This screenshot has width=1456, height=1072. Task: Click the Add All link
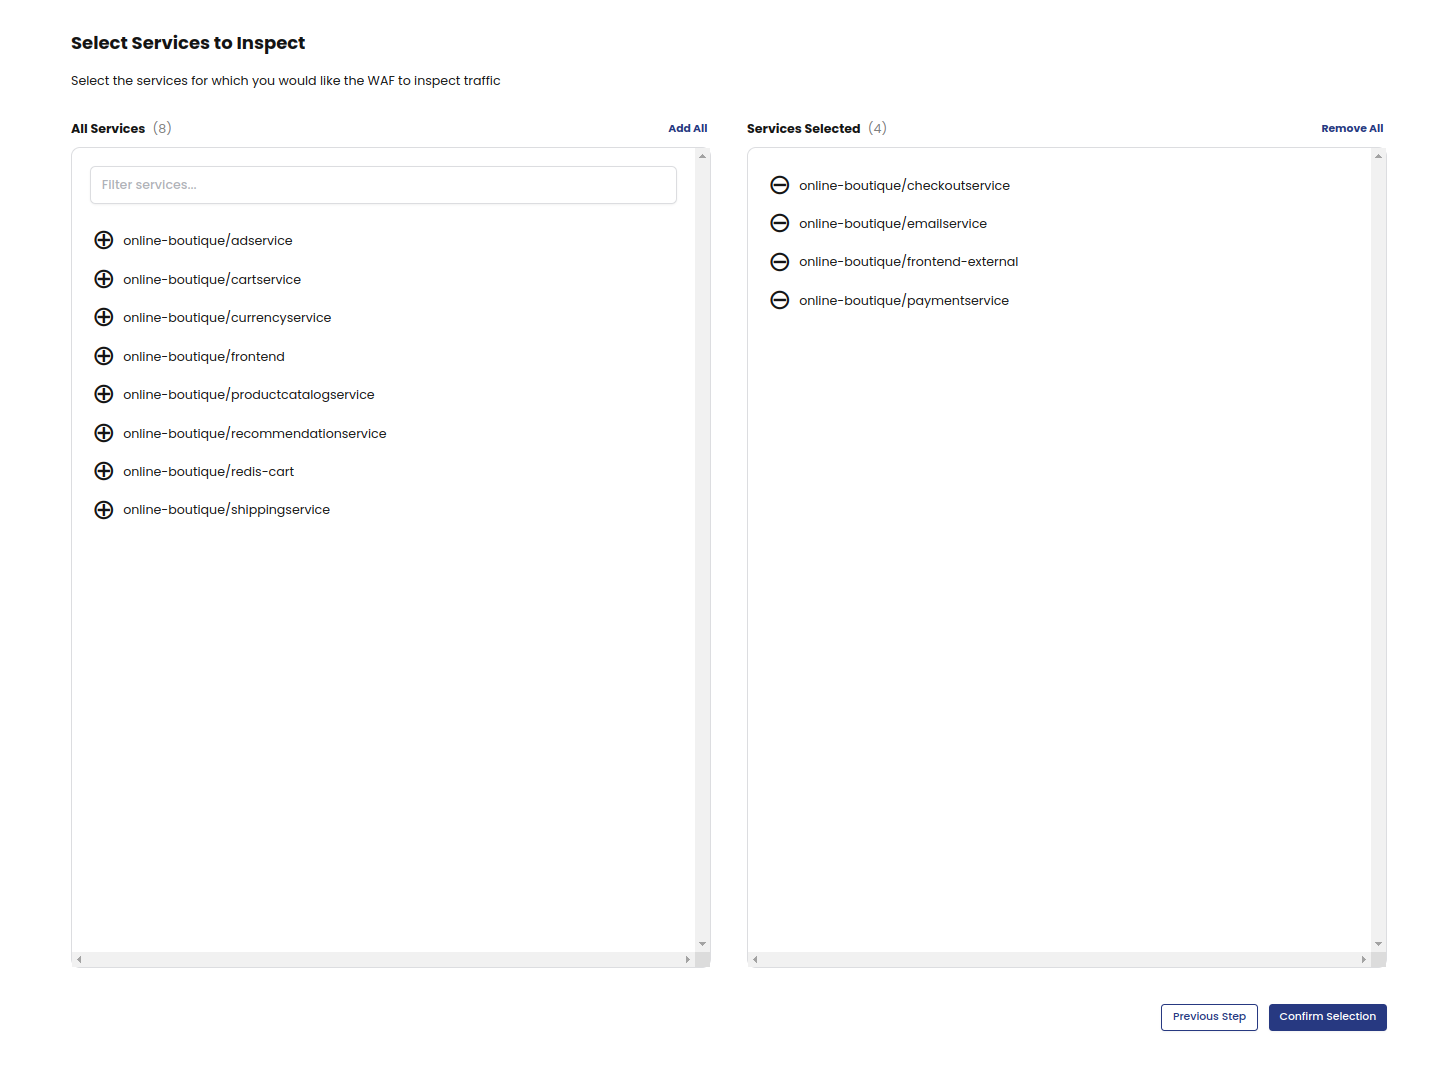(687, 128)
